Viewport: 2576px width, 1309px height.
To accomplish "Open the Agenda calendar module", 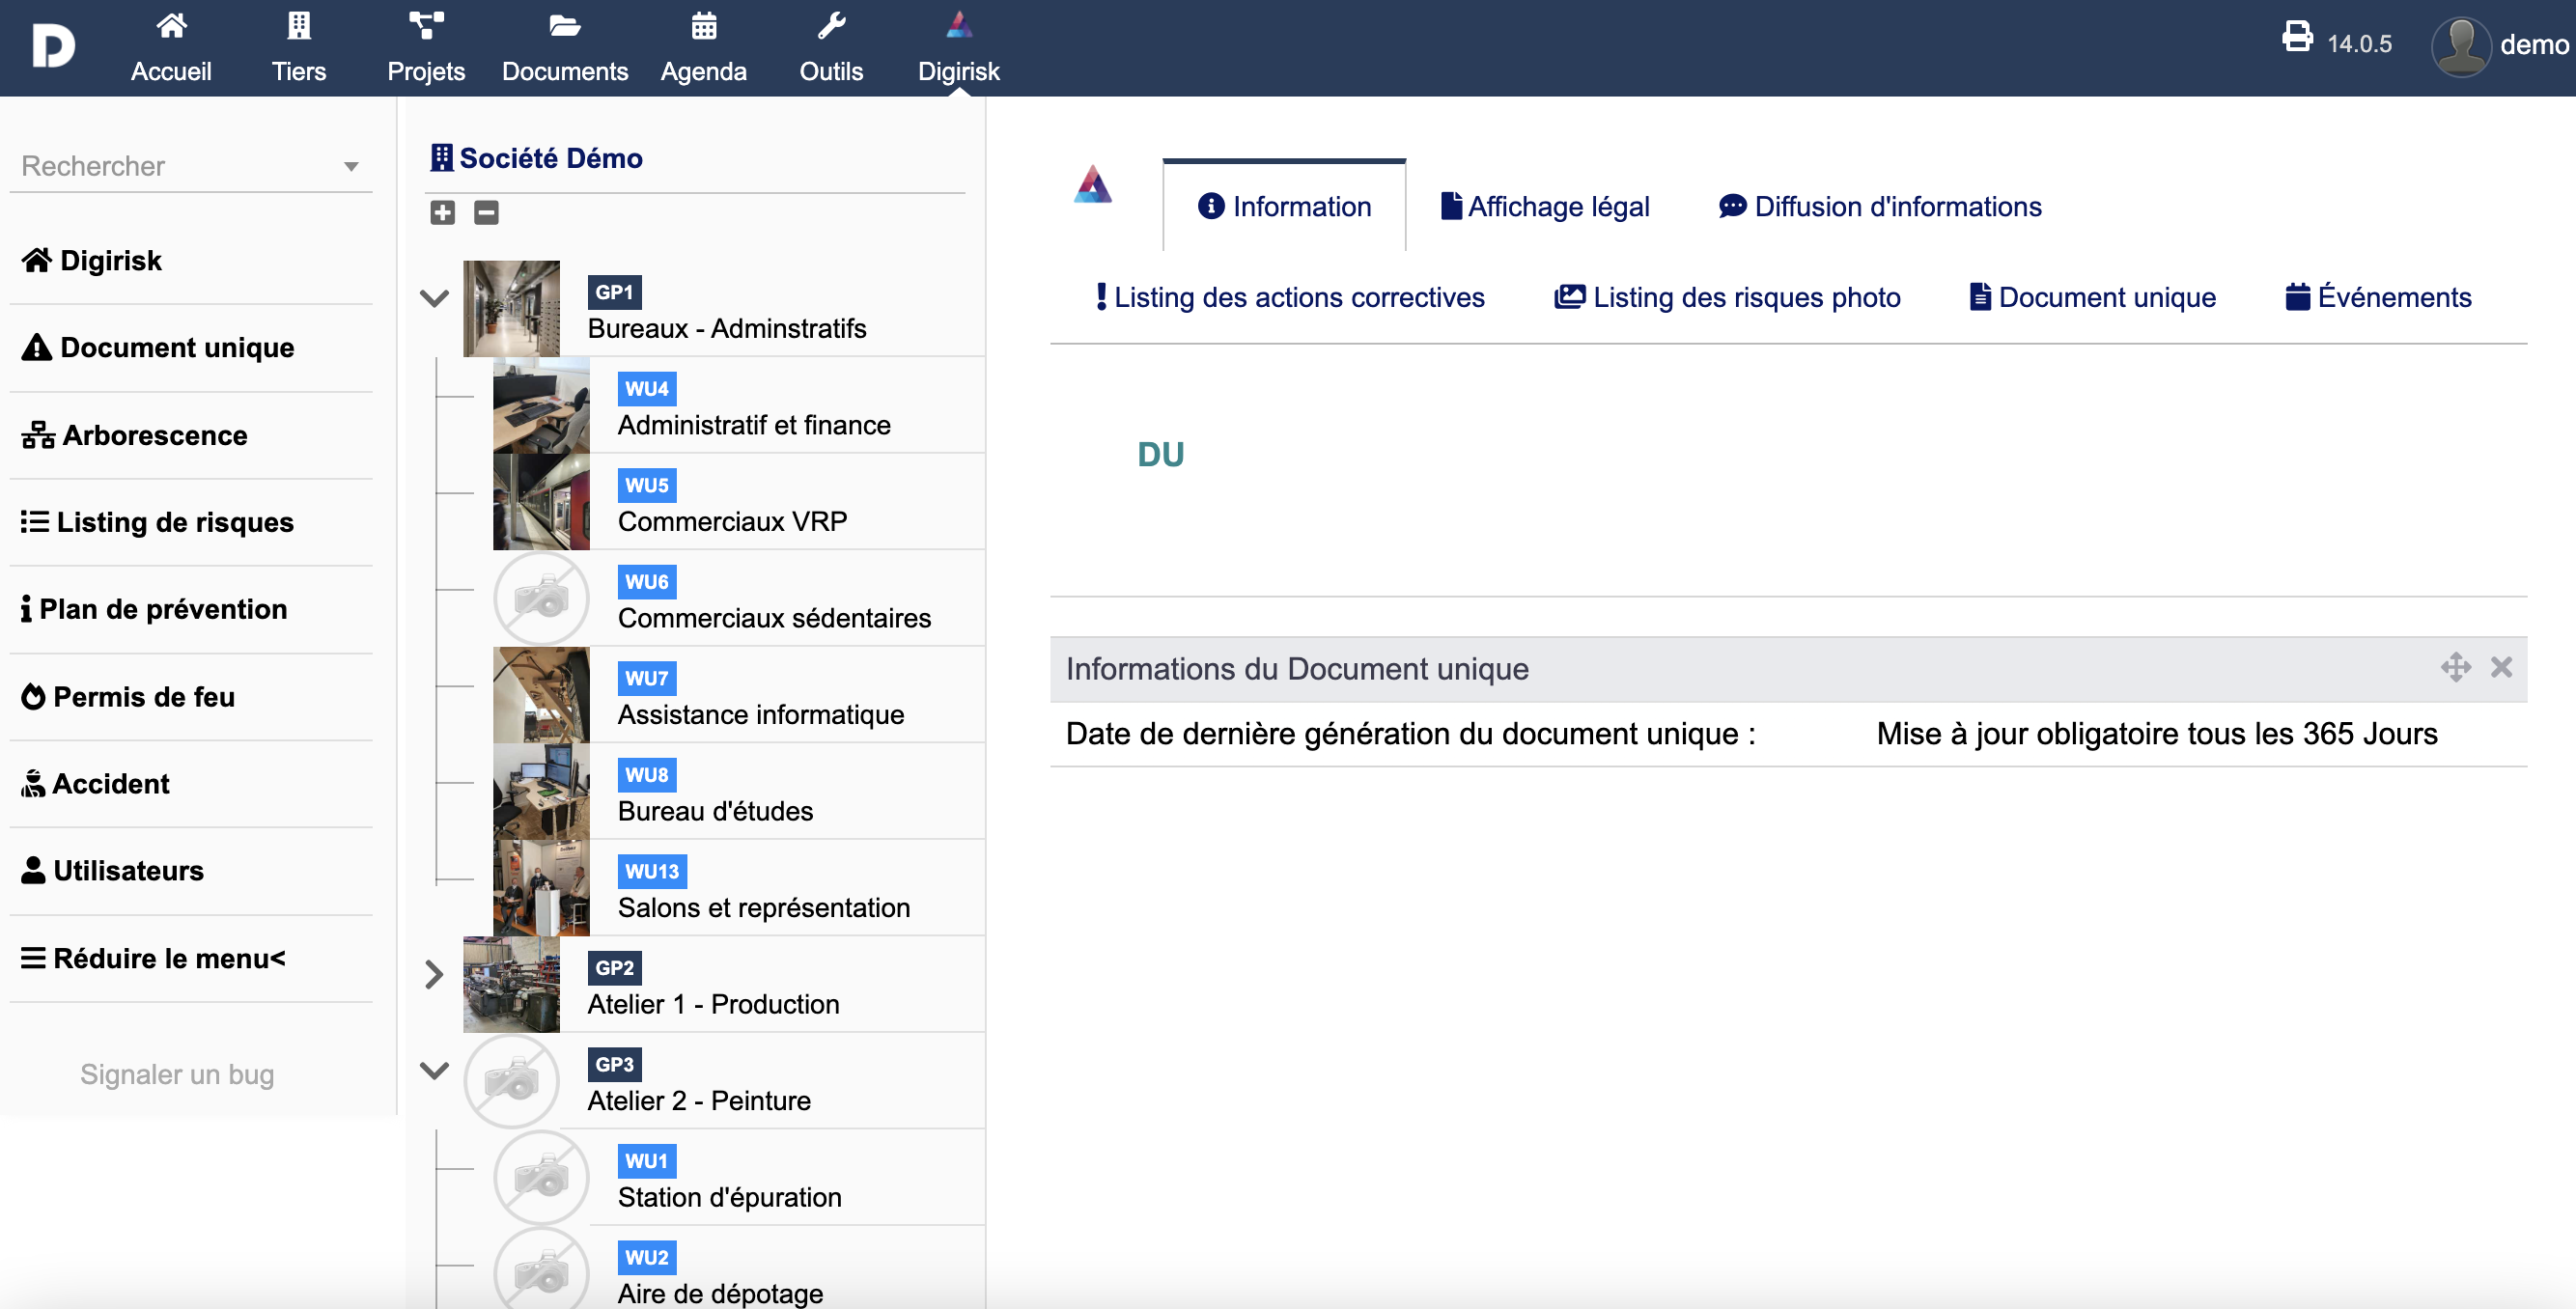I will pos(703,47).
